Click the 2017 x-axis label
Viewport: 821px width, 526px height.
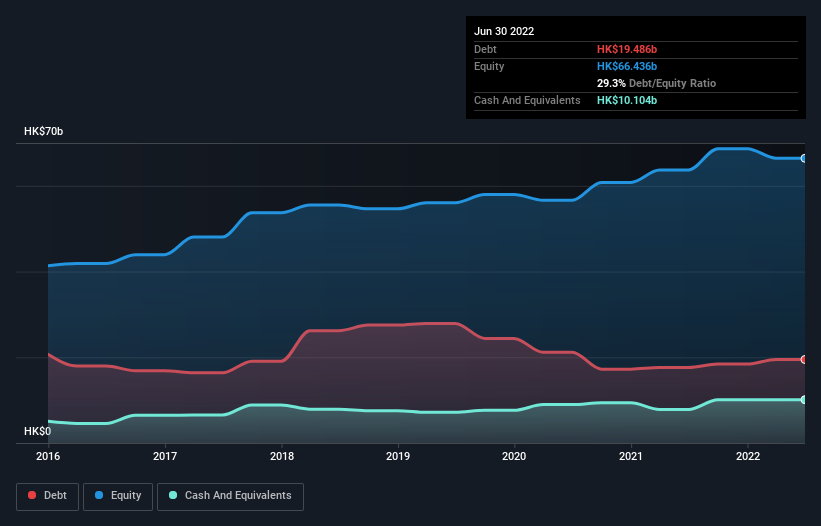(x=165, y=456)
